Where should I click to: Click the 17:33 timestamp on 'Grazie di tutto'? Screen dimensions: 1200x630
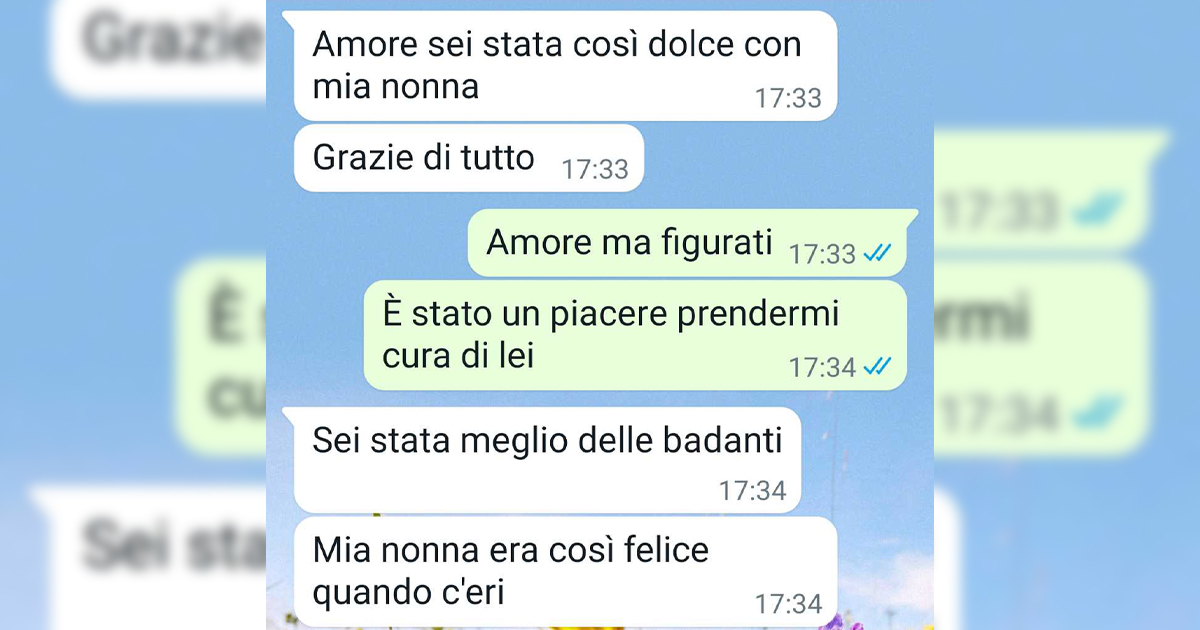point(595,169)
